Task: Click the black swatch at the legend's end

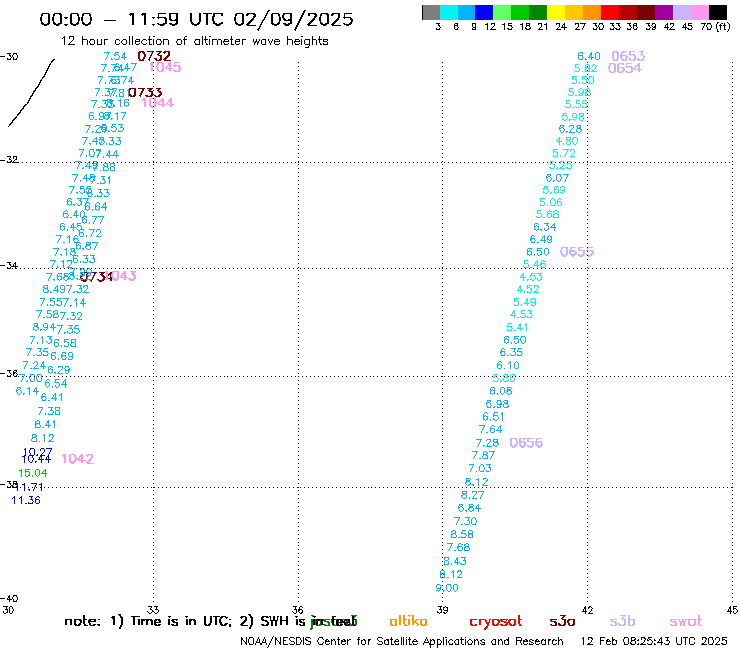Action: pos(717,12)
